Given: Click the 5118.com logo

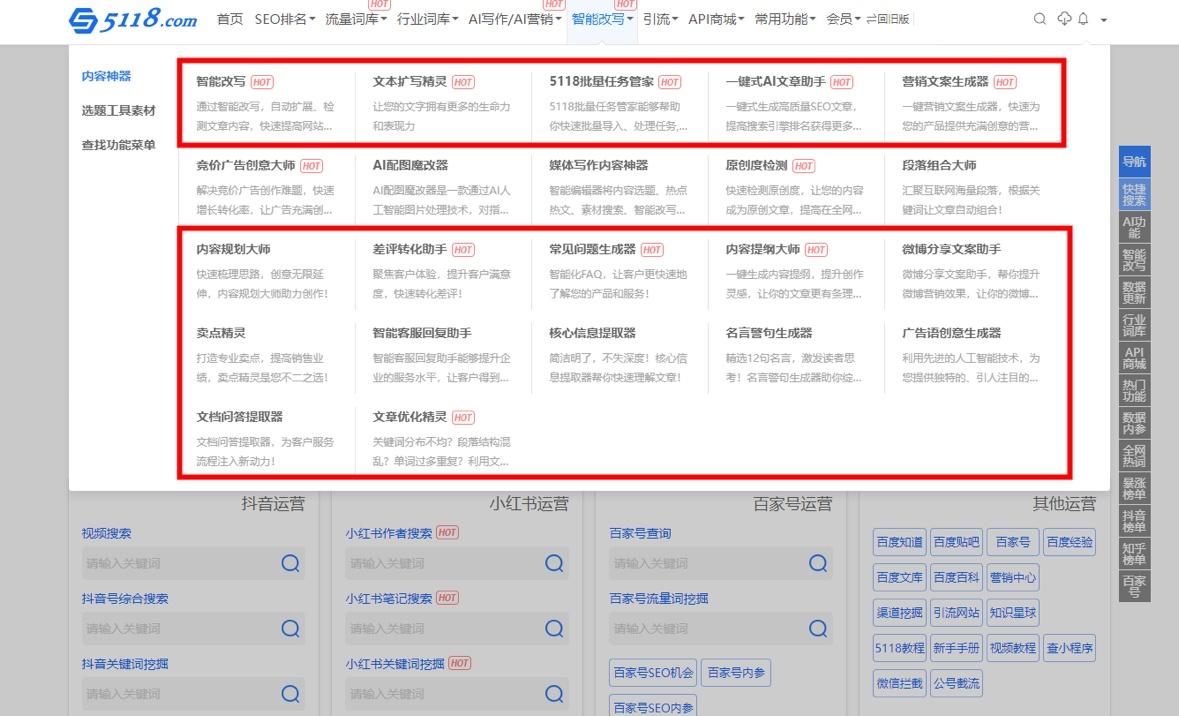Looking at the screenshot, I should [130, 18].
